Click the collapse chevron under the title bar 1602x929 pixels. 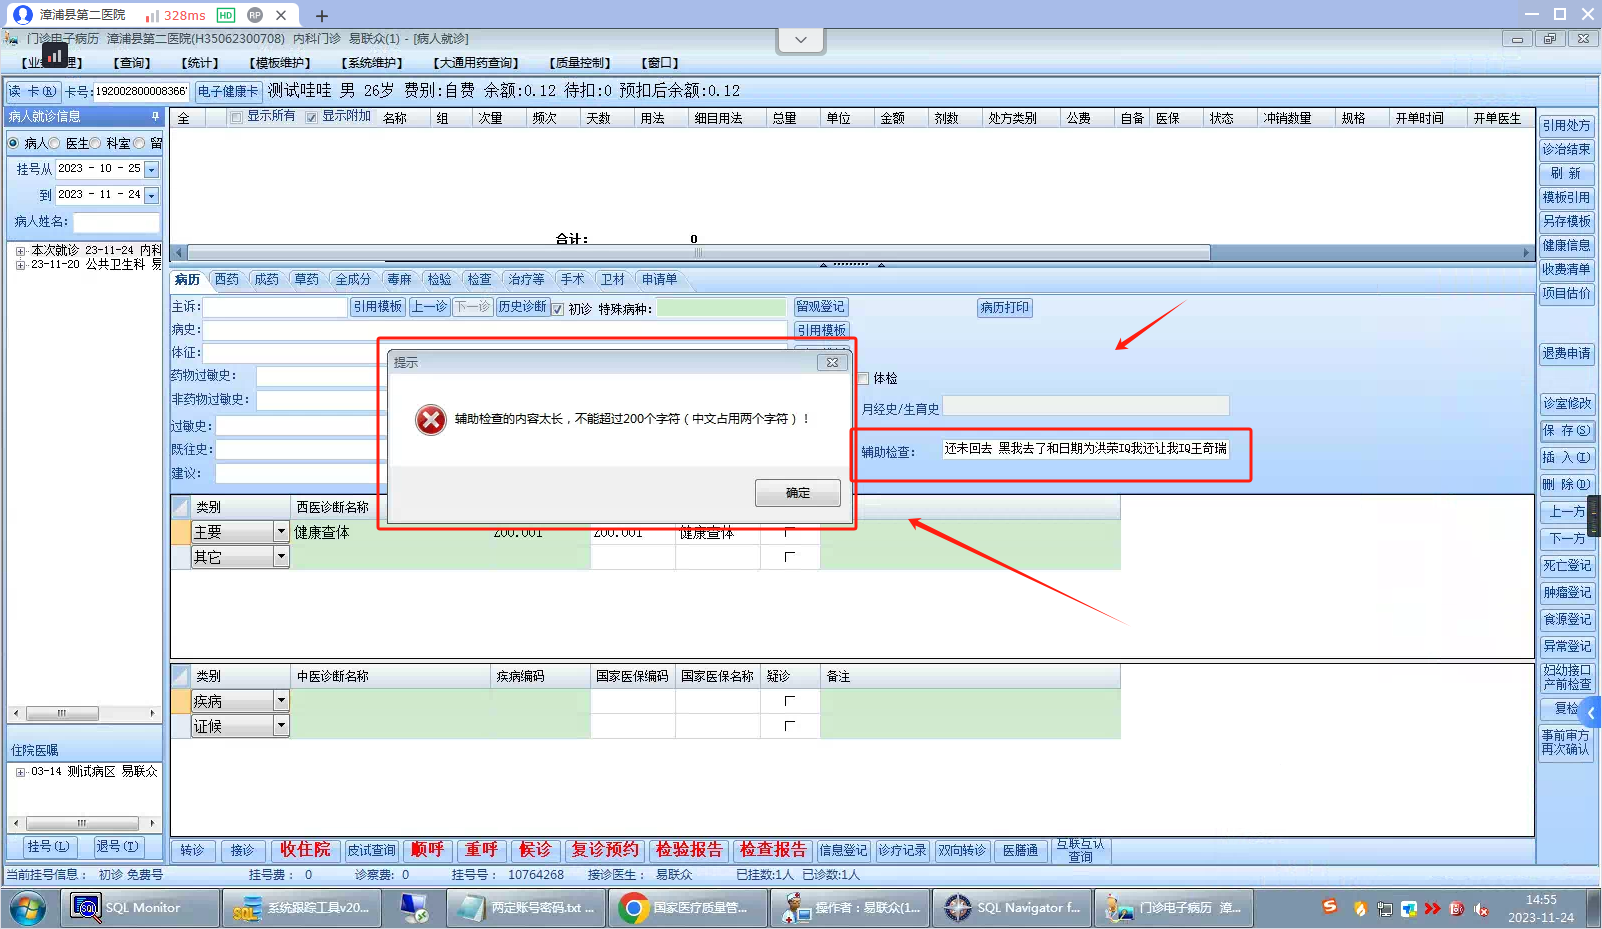tap(801, 40)
